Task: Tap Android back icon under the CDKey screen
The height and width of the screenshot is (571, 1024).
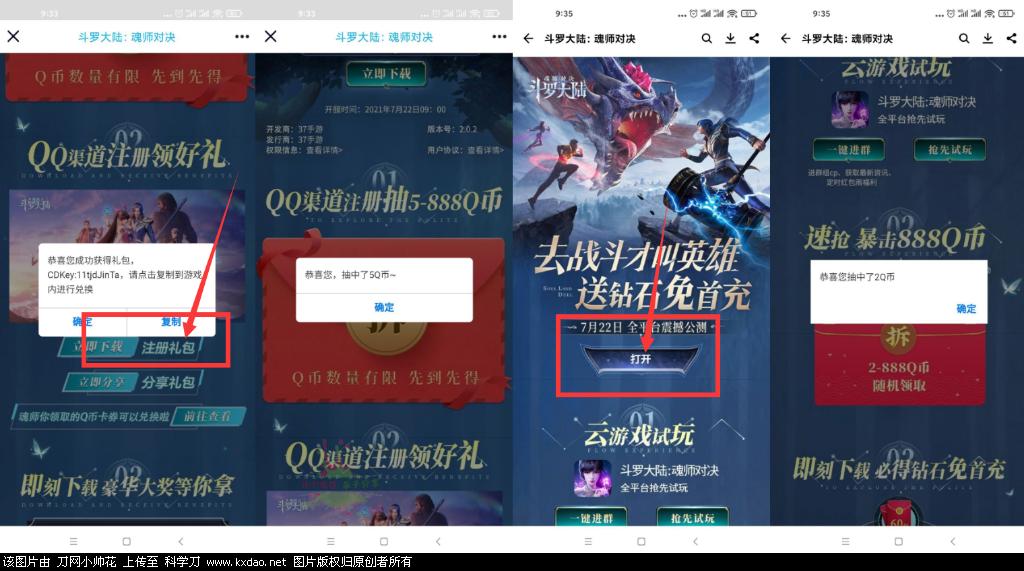Action: tap(181, 541)
